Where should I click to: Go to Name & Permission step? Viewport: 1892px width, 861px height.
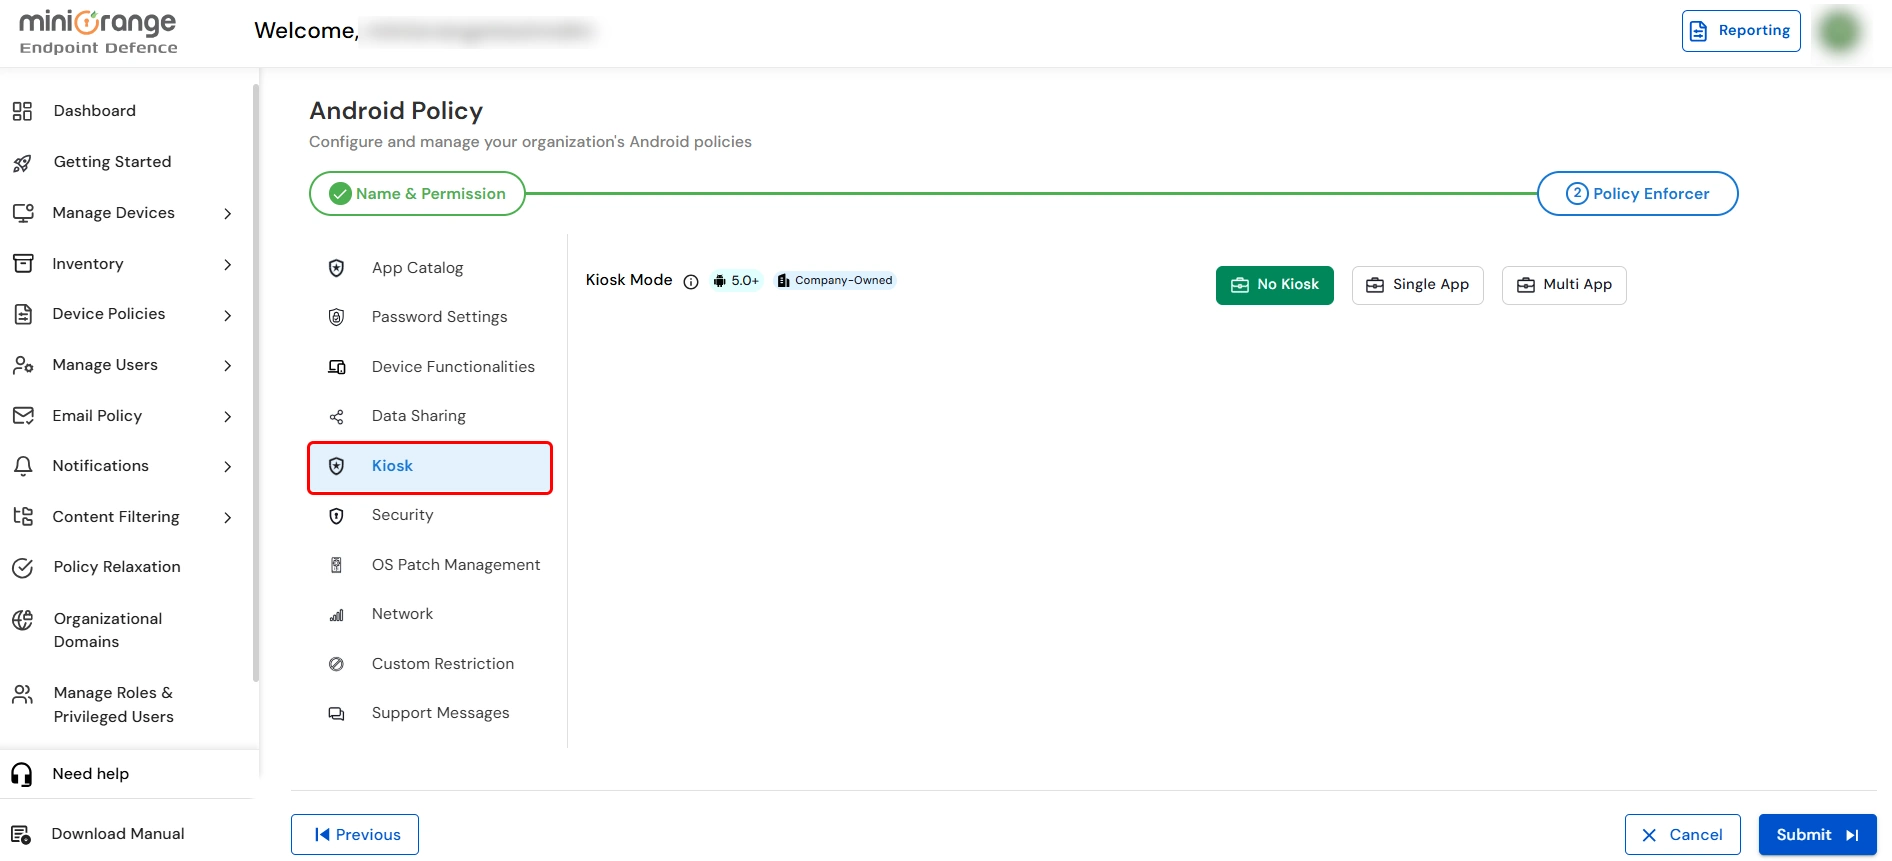(x=417, y=194)
